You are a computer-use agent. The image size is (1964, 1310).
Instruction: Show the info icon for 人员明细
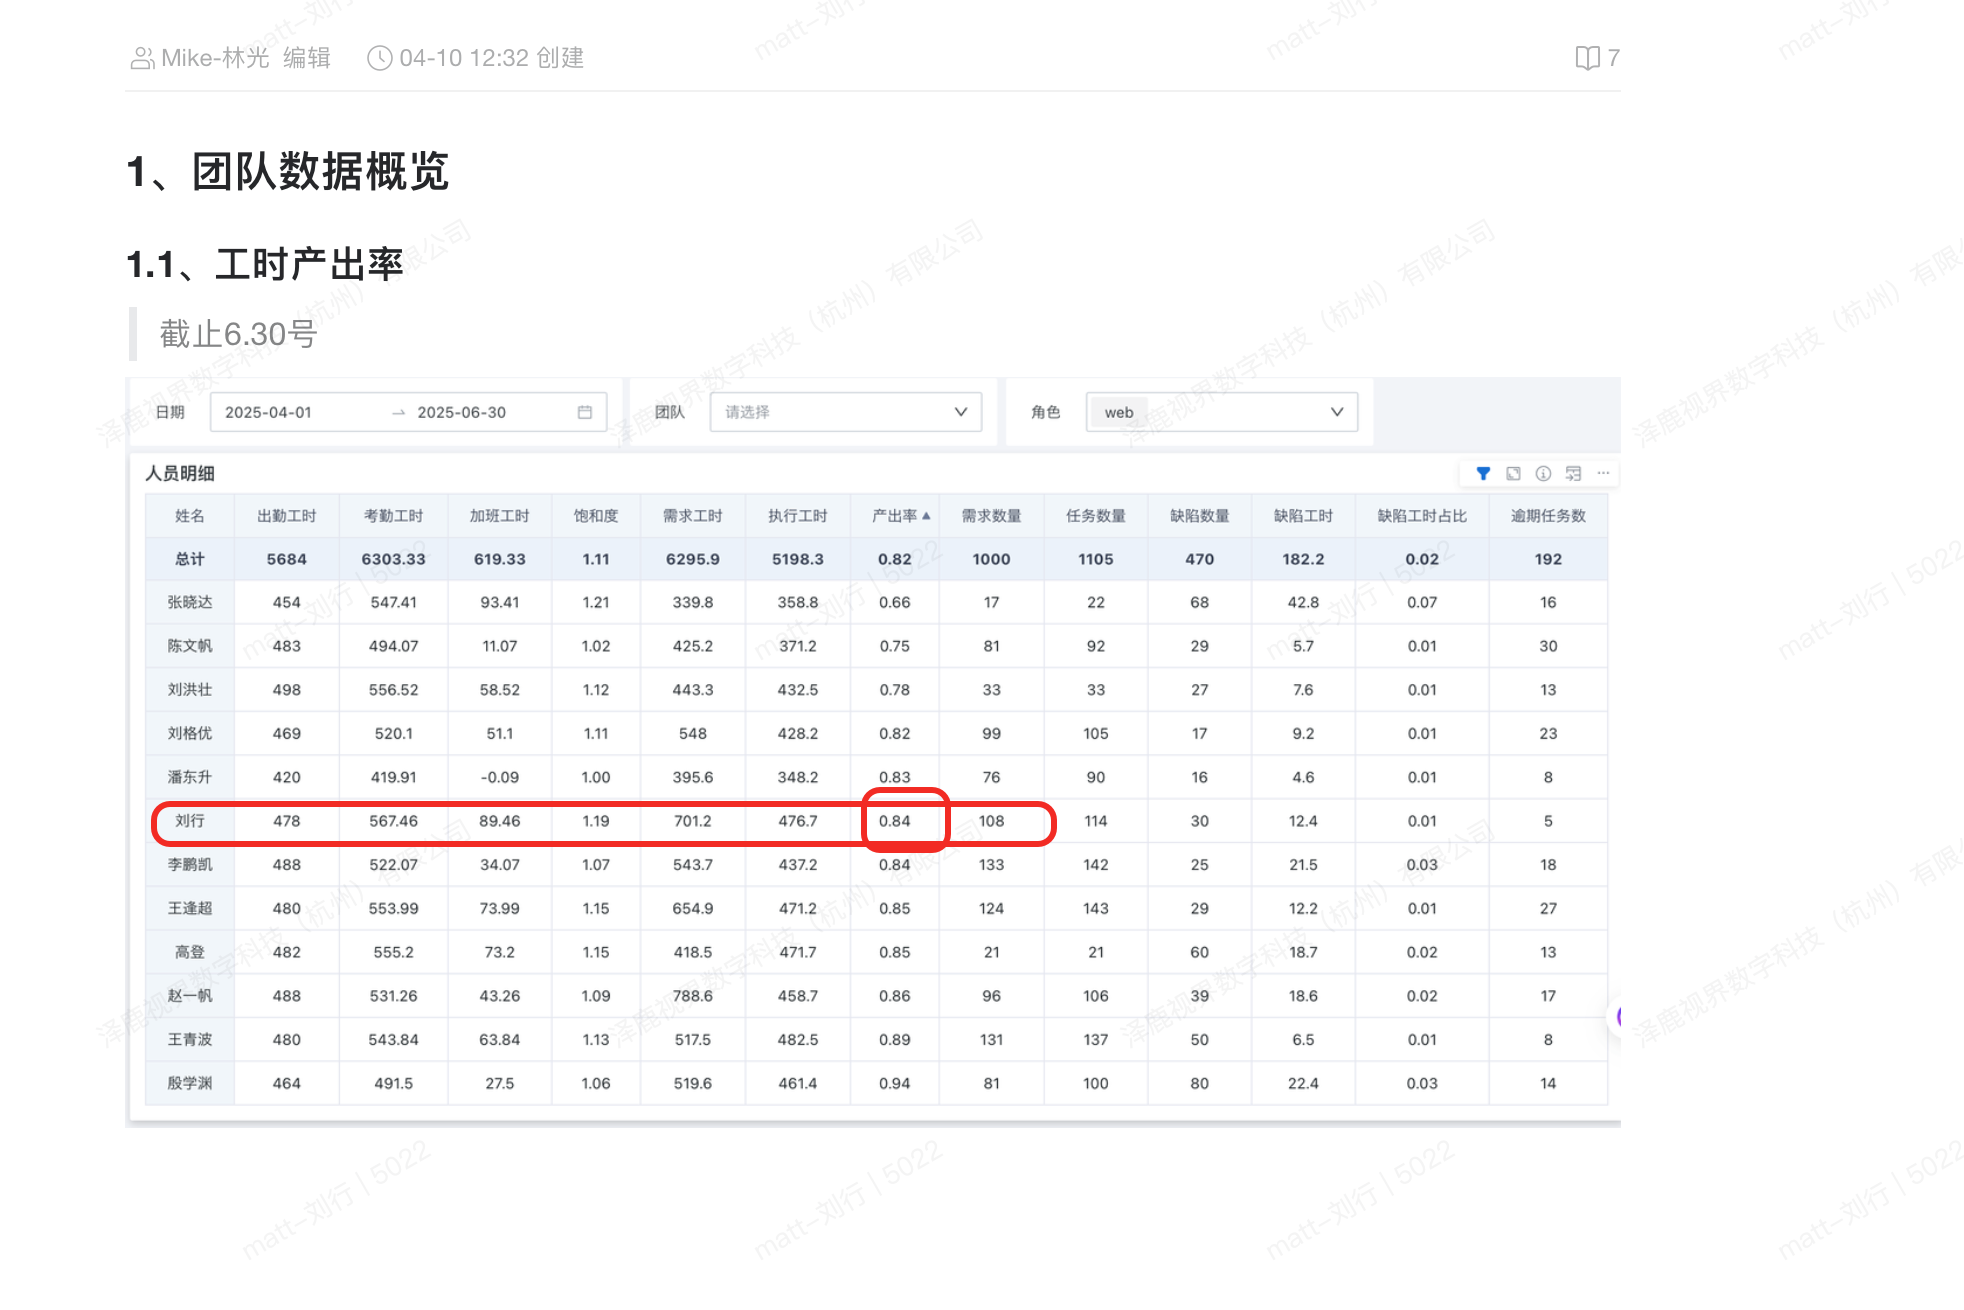coord(1543,473)
